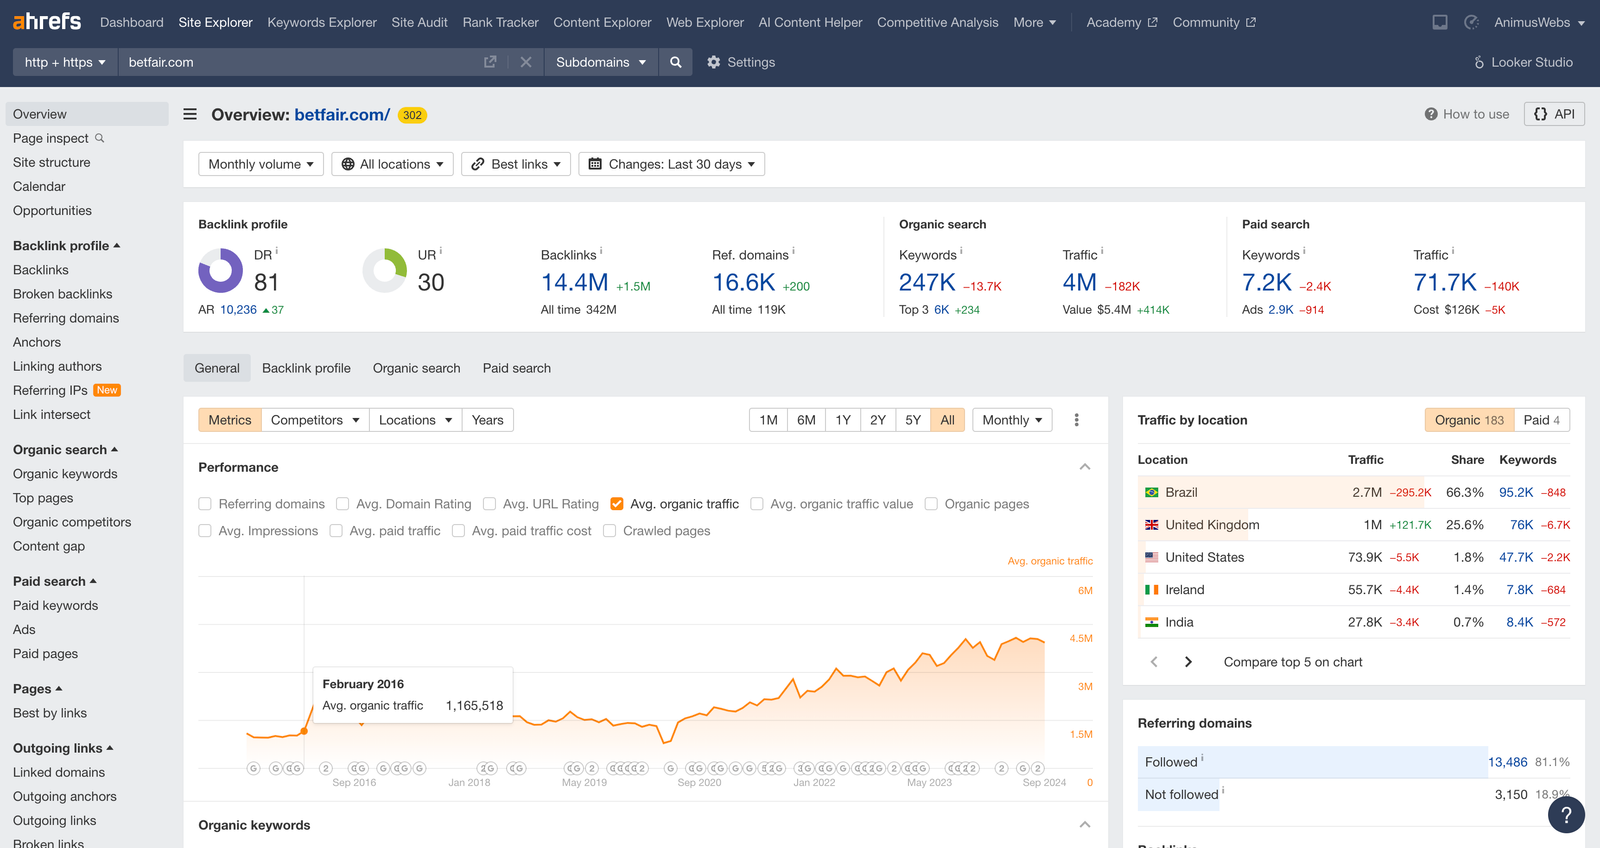Click the DR donut chart
This screenshot has height=848, width=1600.
(x=221, y=270)
